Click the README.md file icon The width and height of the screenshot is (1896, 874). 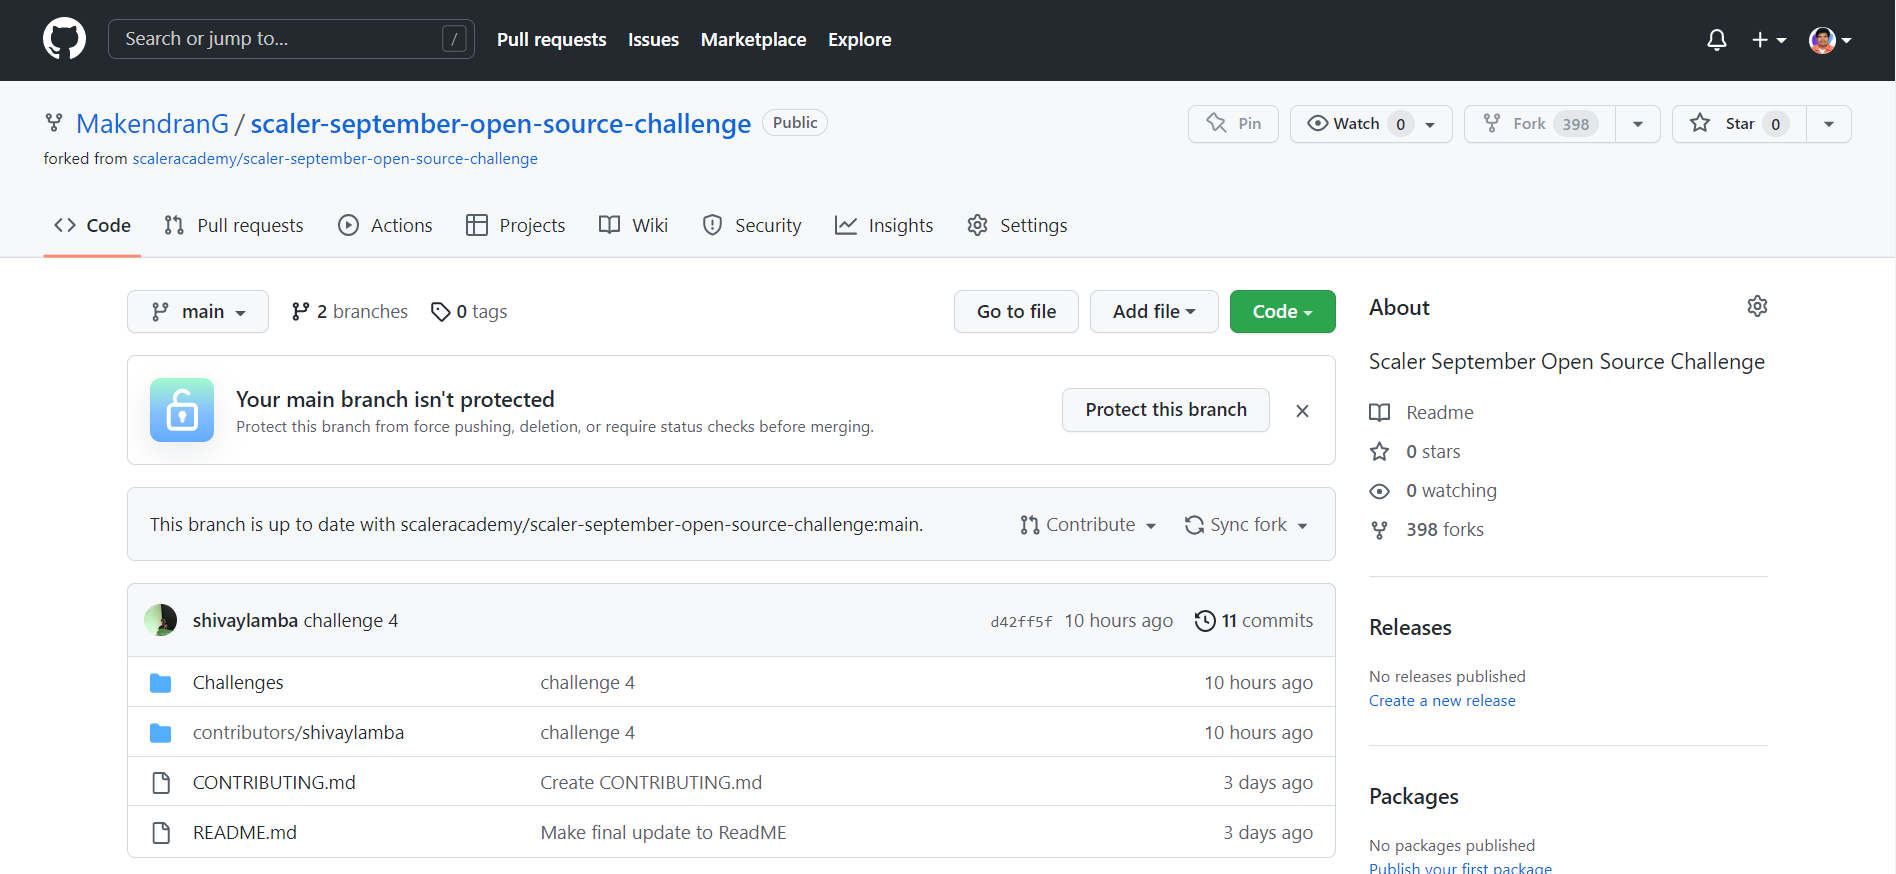(x=160, y=833)
